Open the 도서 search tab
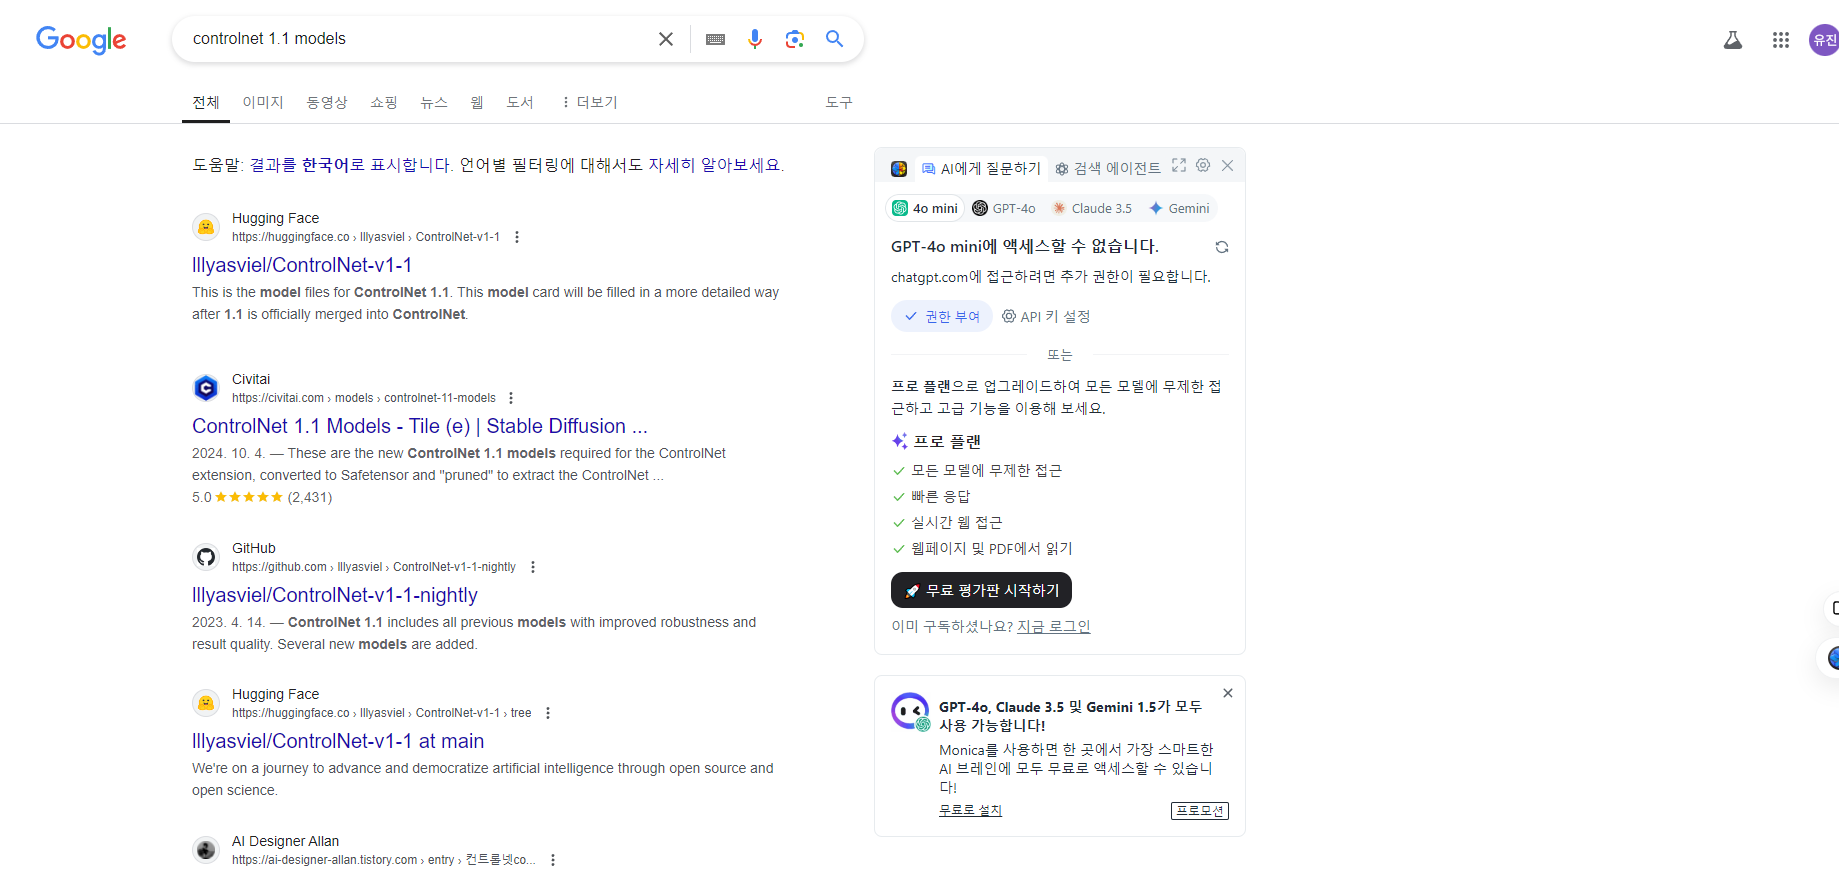The image size is (1839, 870). click(x=520, y=102)
